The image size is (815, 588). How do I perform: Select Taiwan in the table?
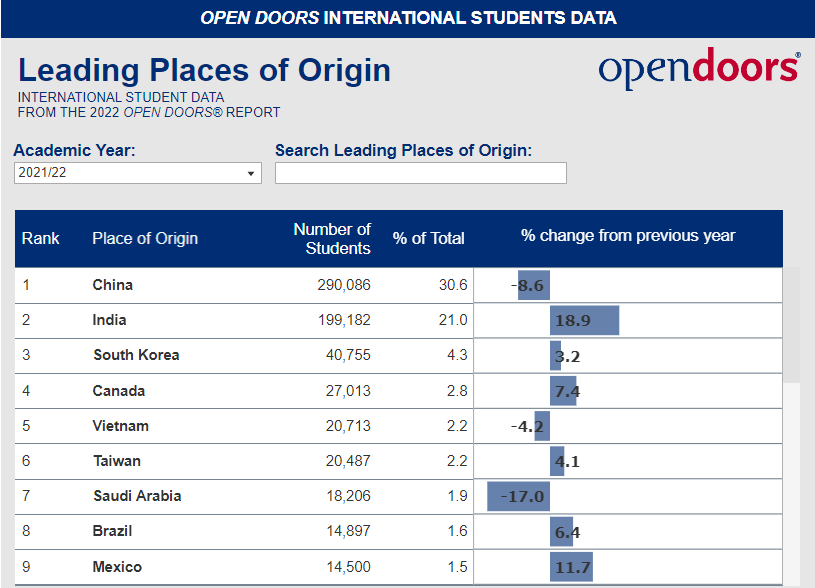[x=117, y=461]
